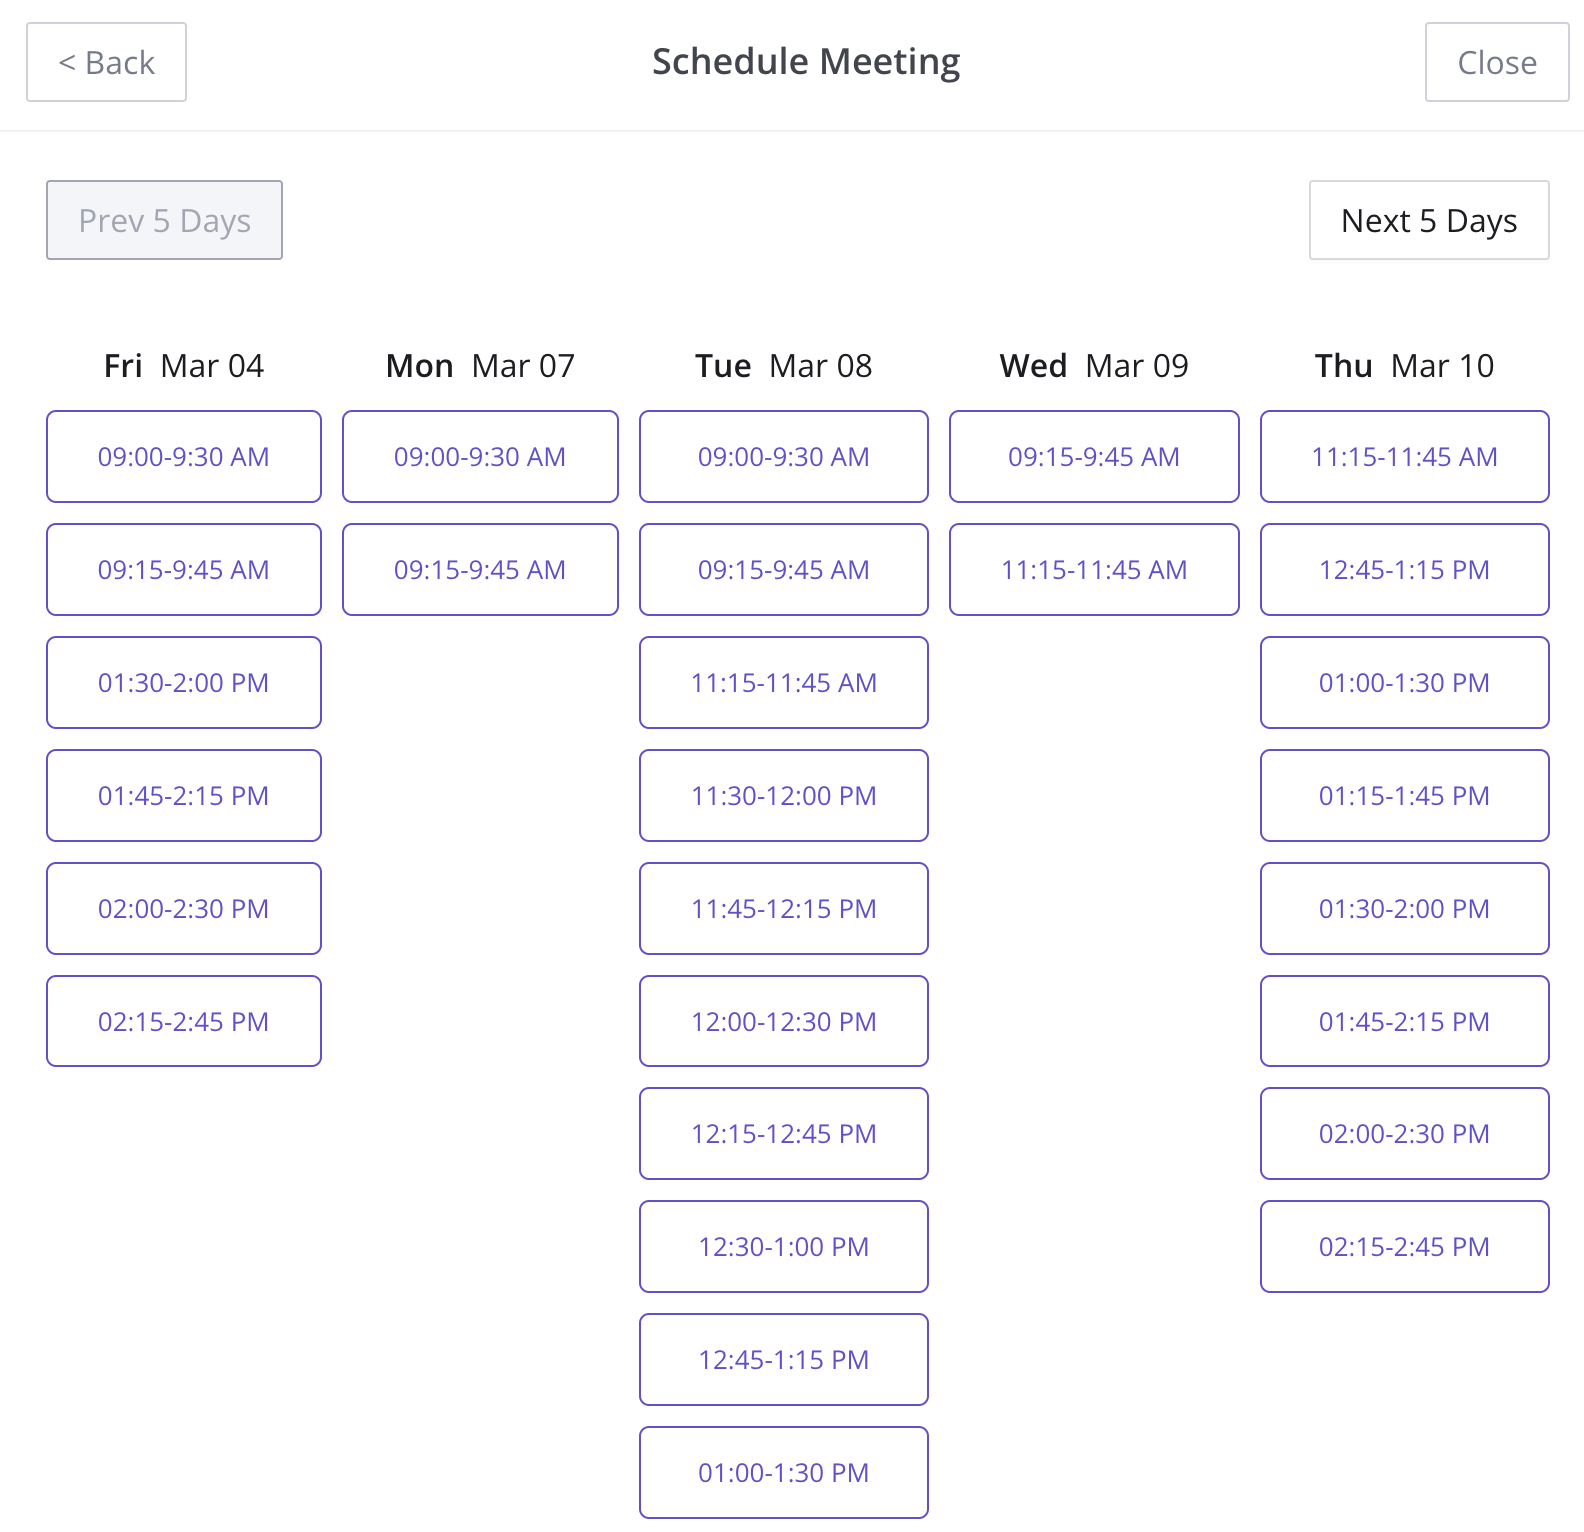Select Thursday Mar 10 11:15-11:45 AM slot
Viewport: 1584px width, 1532px height.
1404,457
